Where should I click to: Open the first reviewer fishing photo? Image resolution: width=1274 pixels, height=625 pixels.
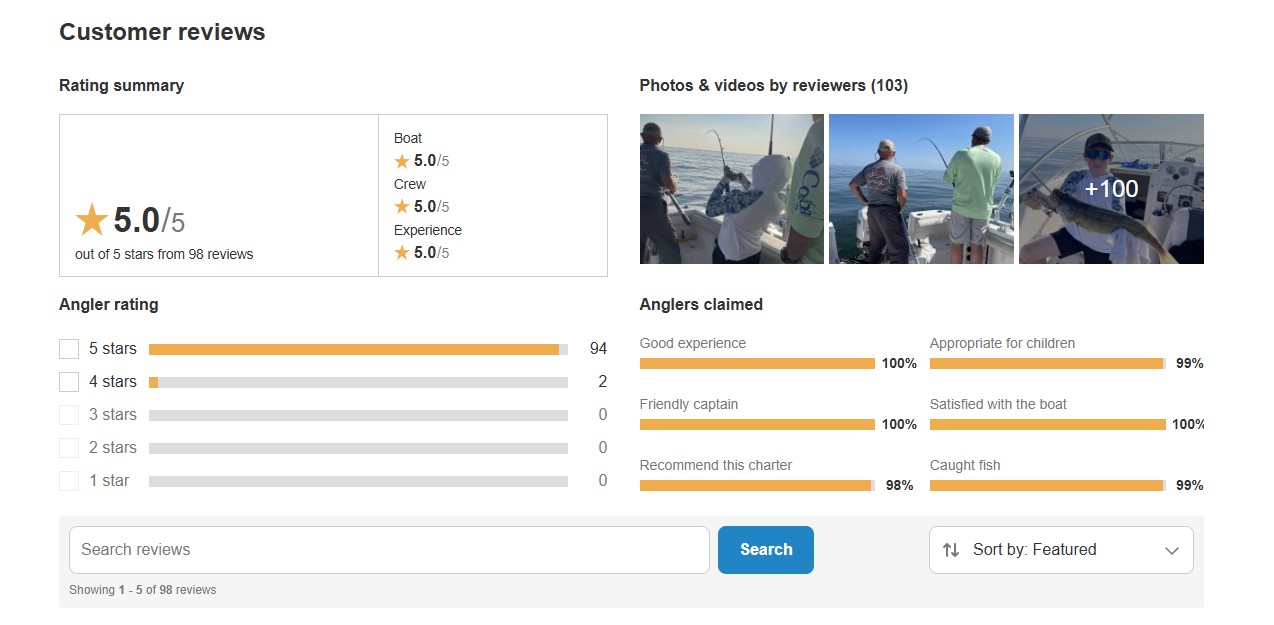731,189
